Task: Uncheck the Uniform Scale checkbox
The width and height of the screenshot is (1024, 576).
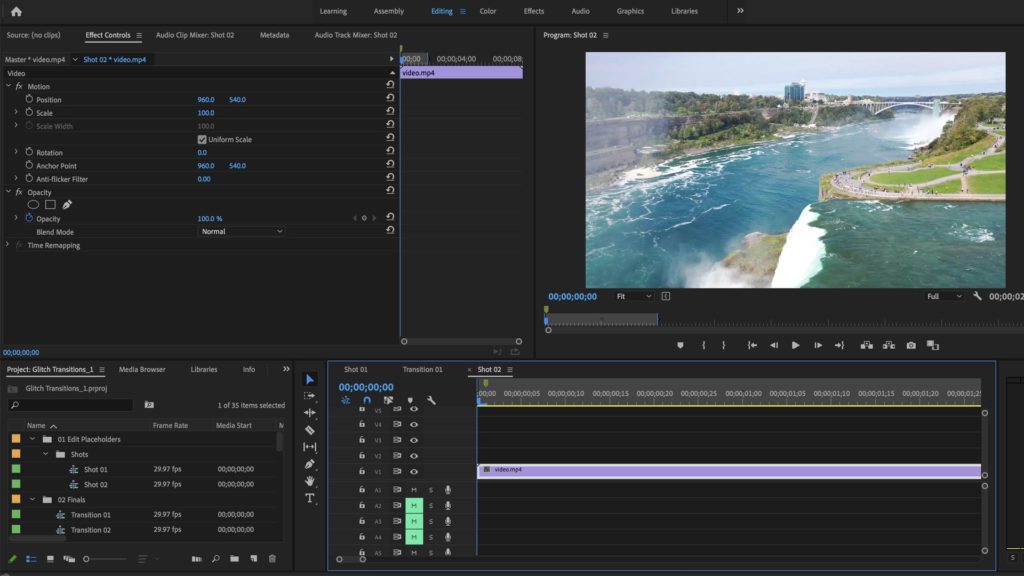Action: pos(202,140)
